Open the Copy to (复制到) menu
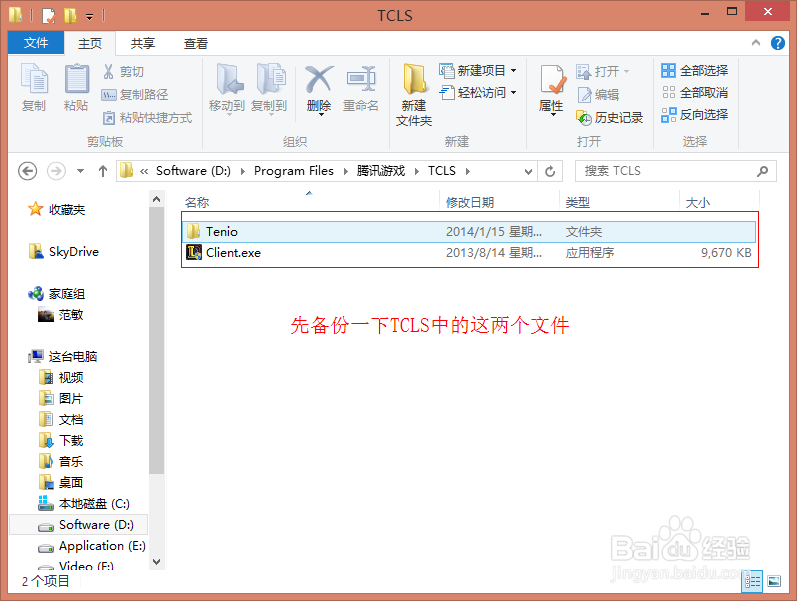 click(x=269, y=88)
